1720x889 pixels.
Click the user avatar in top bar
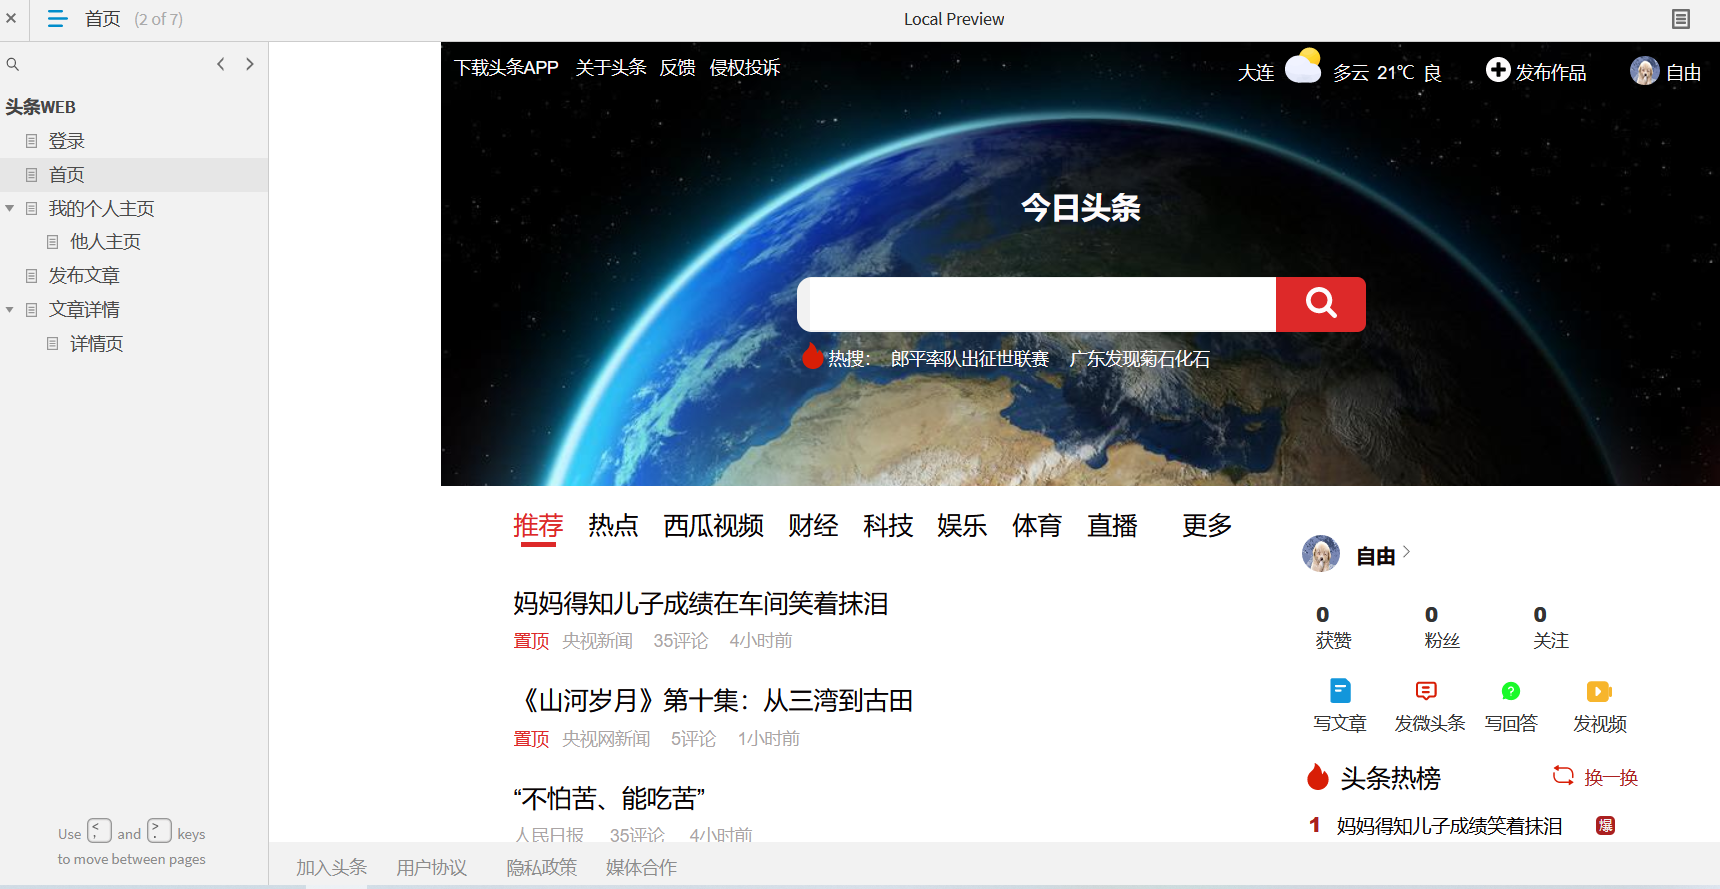[x=1644, y=71]
